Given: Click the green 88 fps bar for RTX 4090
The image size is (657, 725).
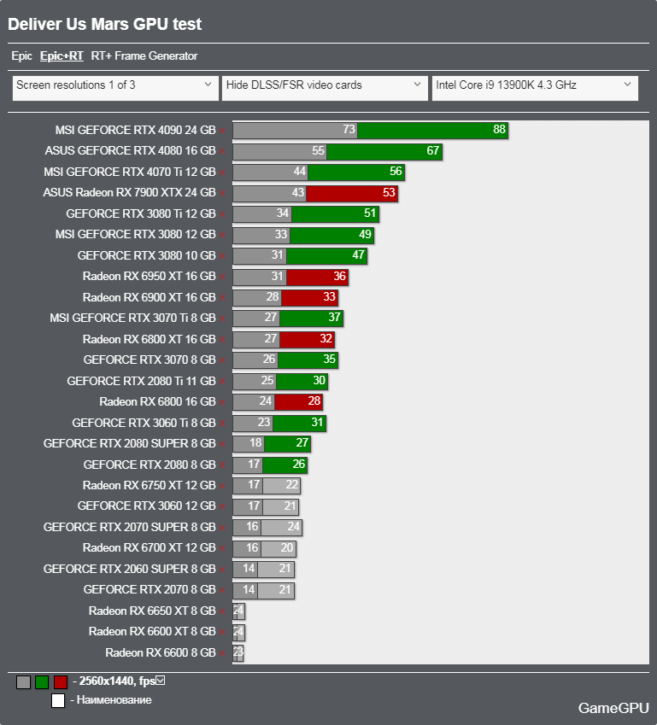Looking at the screenshot, I should tap(432, 130).
